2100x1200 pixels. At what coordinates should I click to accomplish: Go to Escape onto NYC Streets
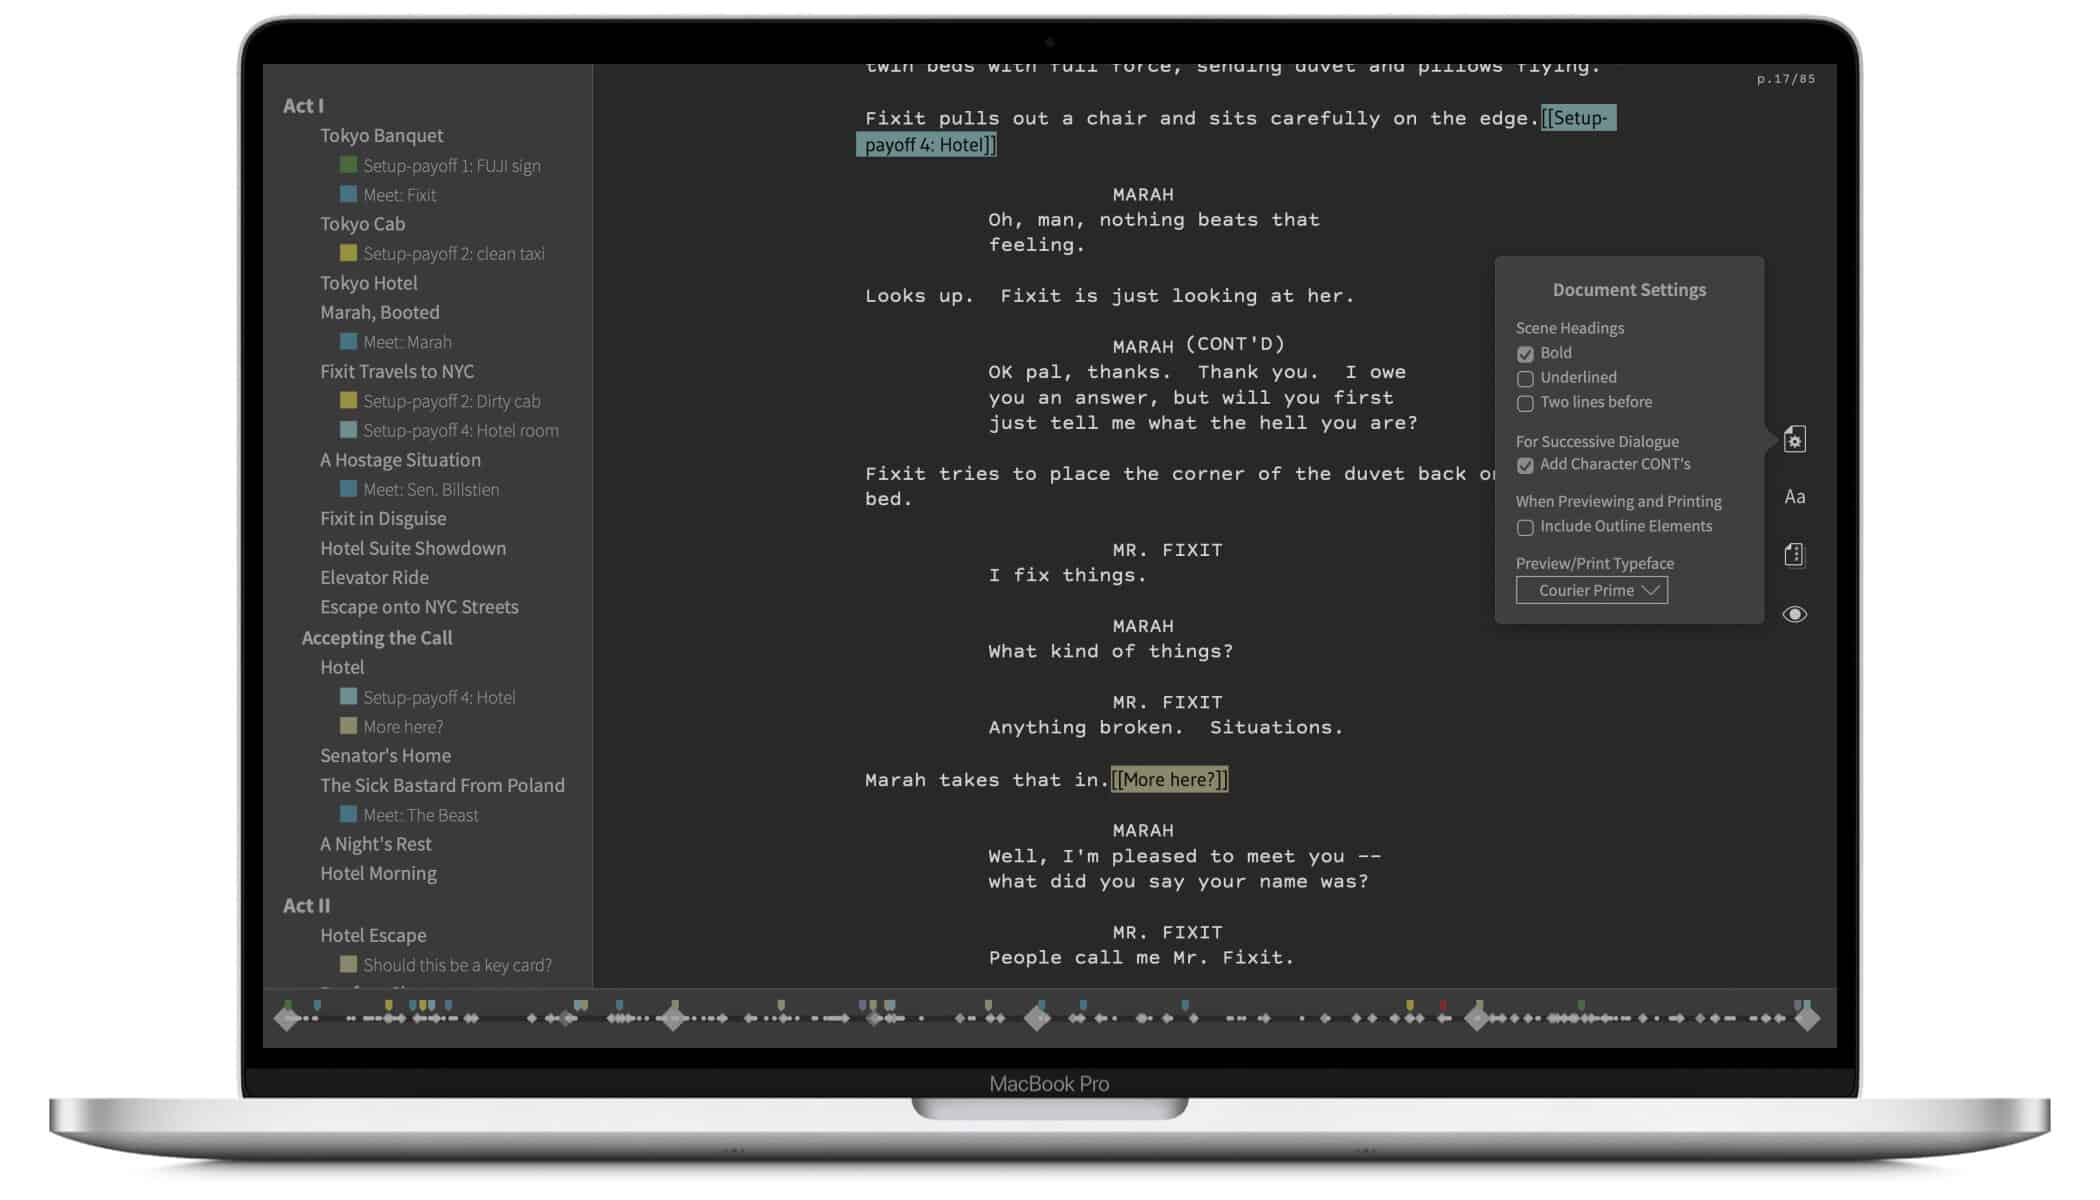[419, 607]
